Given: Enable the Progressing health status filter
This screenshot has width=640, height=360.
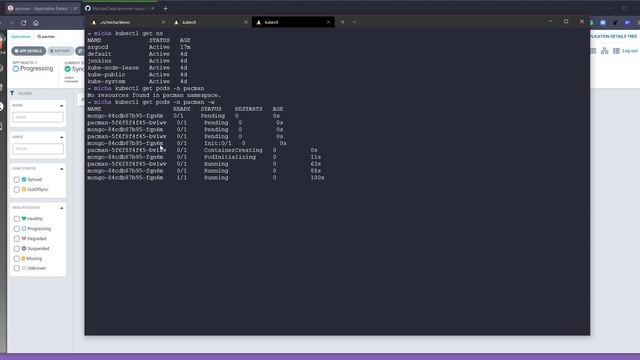Looking at the screenshot, I should (x=17, y=229).
